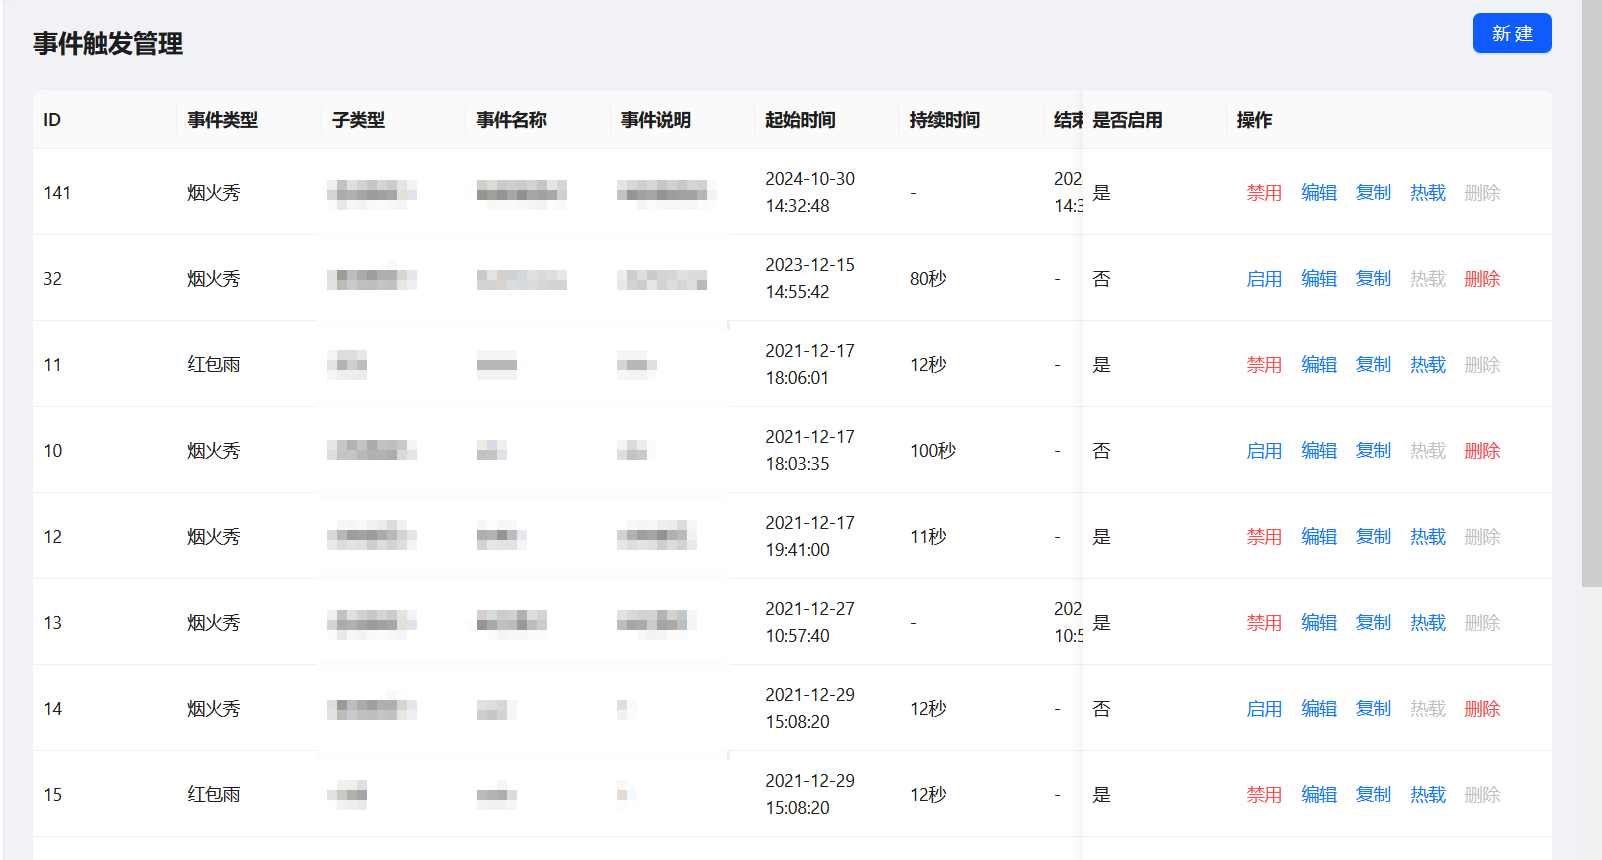Screen dimensions: 1602x860
Task: Click the 新建 button
Action: [x=1511, y=33]
